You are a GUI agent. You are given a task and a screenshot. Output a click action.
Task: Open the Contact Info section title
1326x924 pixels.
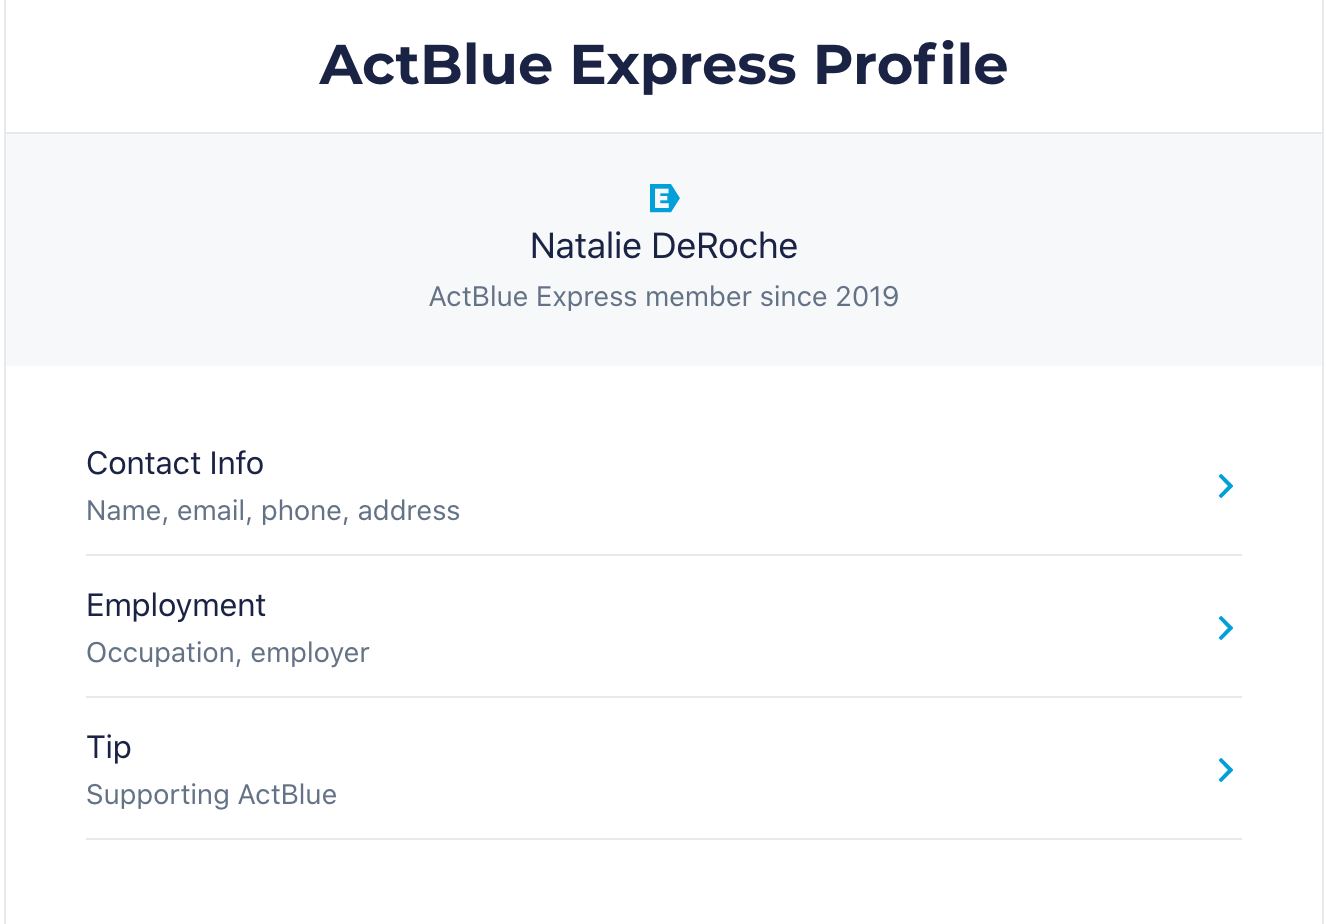tap(175, 464)
